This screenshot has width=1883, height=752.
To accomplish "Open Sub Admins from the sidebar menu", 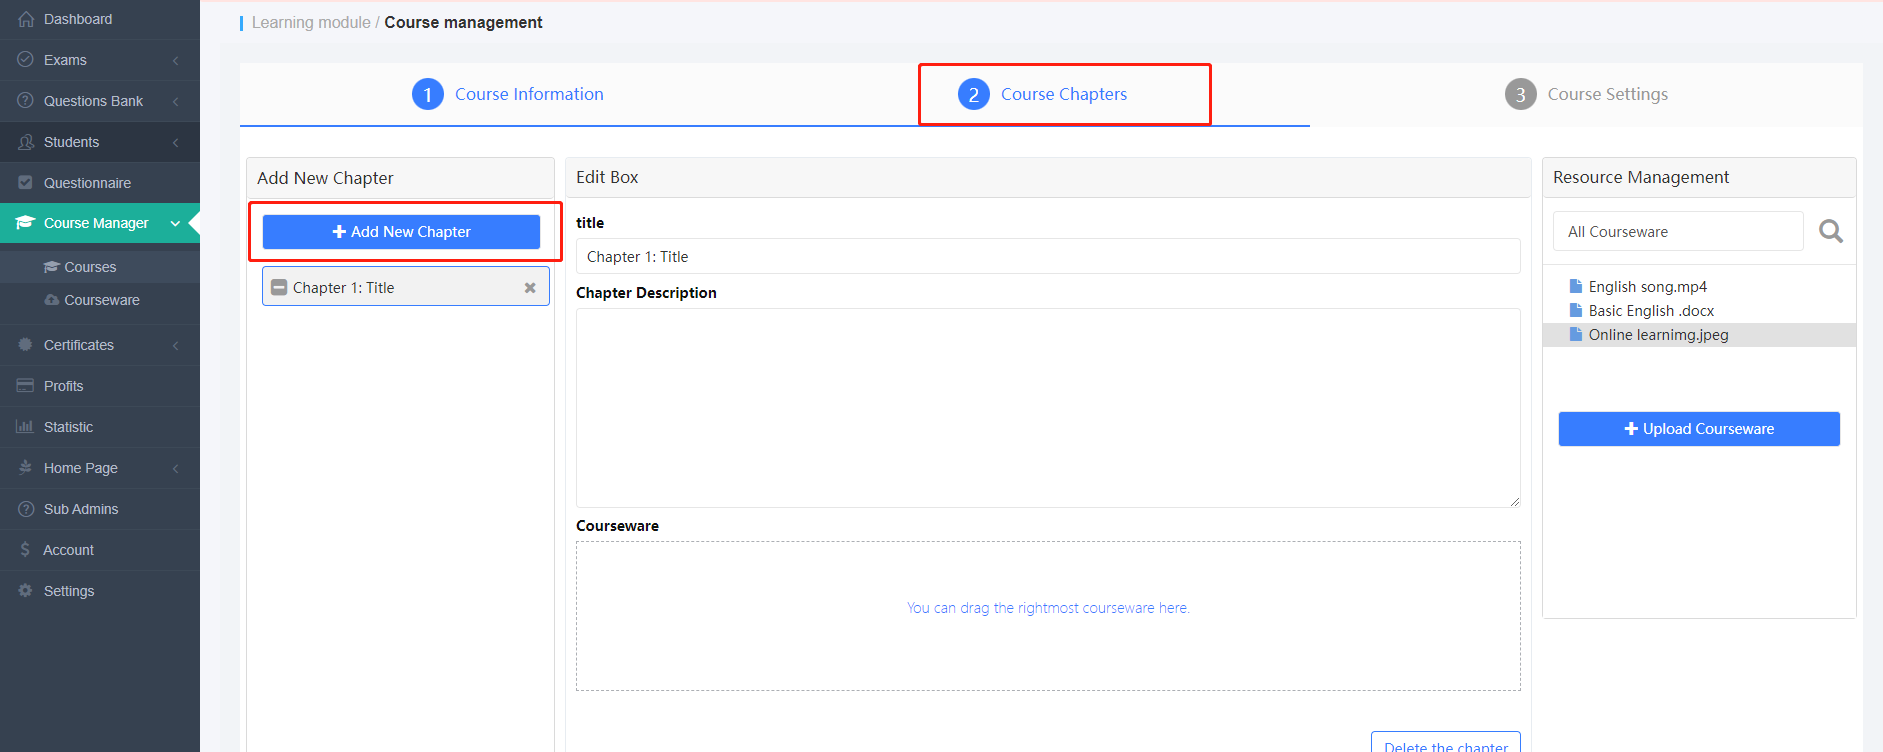I will pyautogui.click(x=100, y=509).
